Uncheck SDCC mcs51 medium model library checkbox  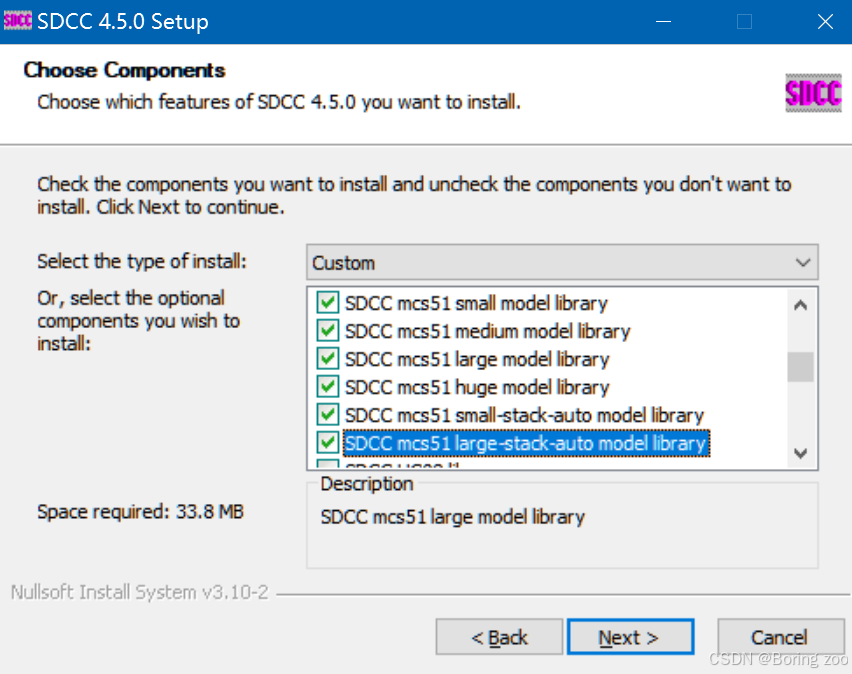coord(328,330)
